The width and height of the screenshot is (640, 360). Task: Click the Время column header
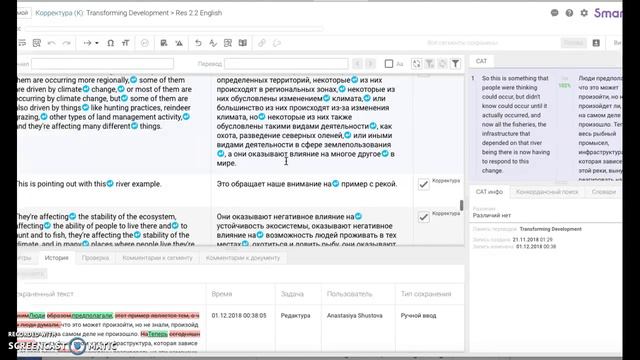(222, 294)
